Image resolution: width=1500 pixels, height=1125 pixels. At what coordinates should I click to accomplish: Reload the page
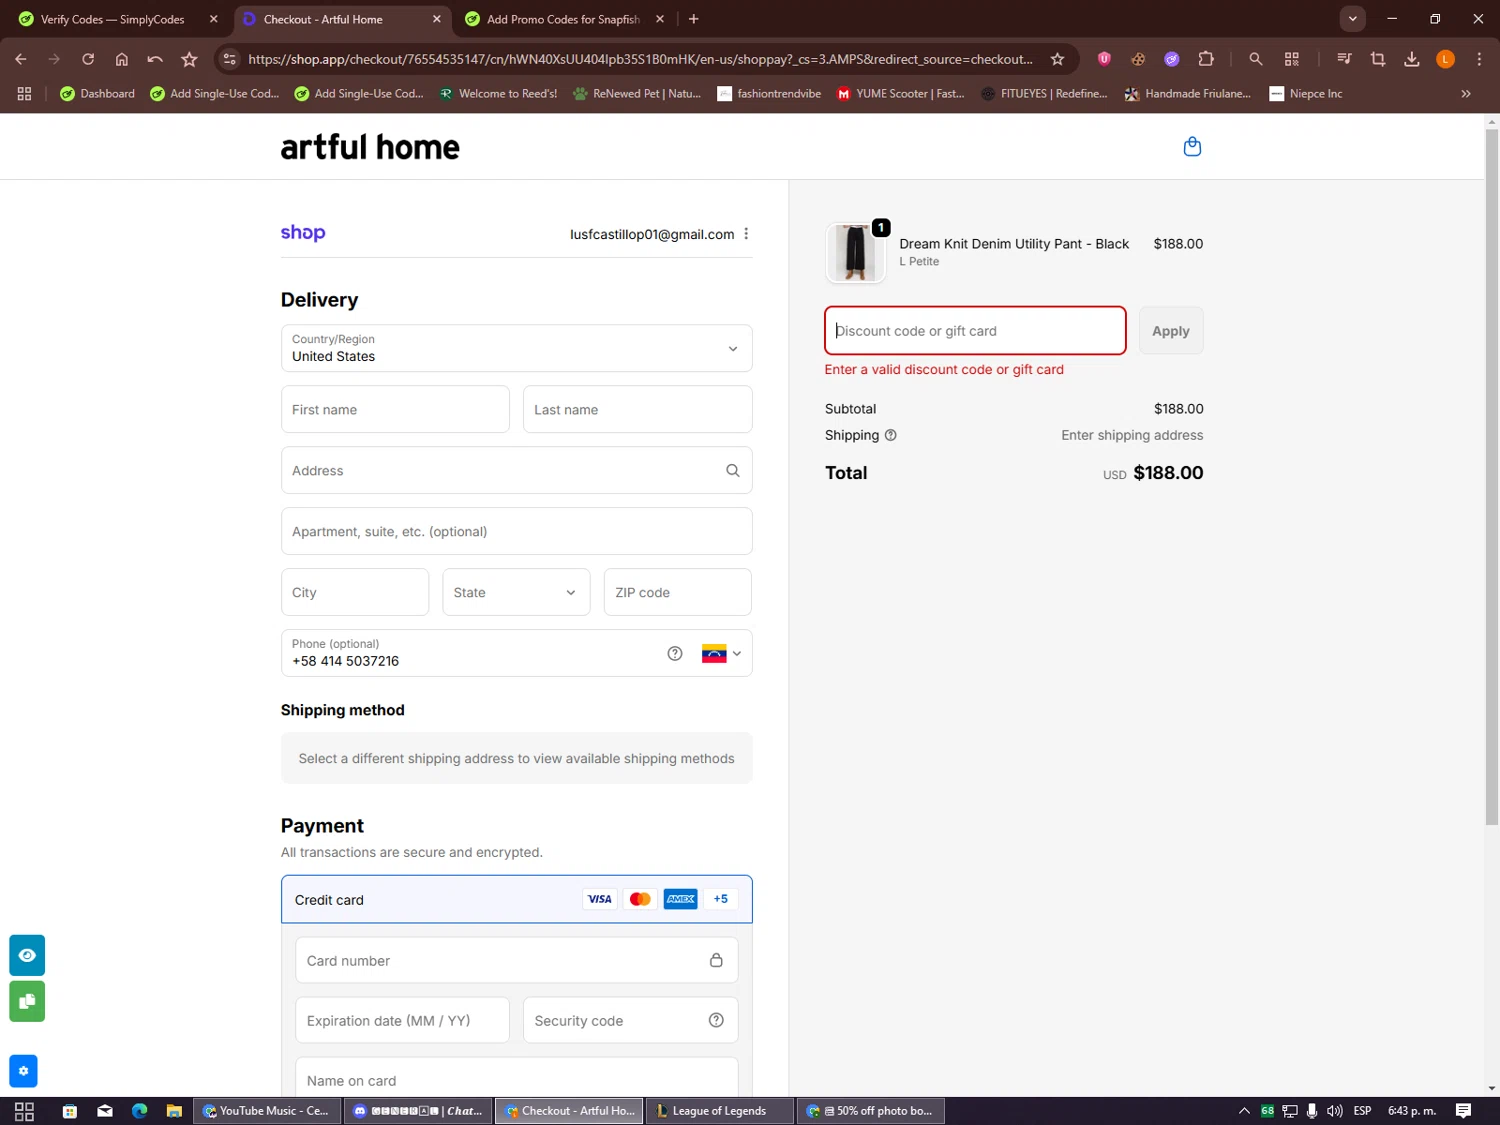(x=88, y=59)
